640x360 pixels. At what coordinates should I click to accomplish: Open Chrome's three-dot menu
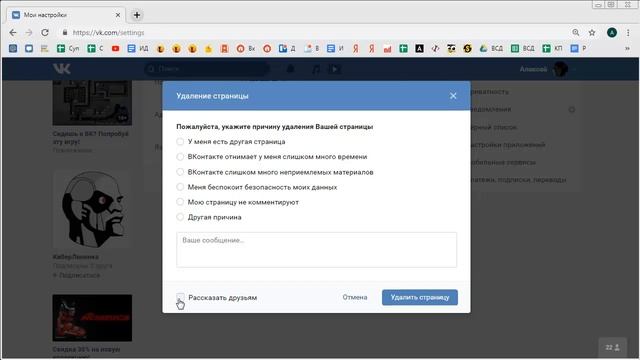pos(628,33)
